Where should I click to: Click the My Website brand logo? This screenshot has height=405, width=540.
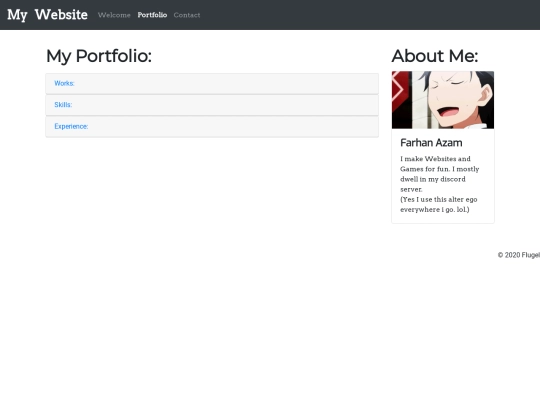[x=47, y=15]
